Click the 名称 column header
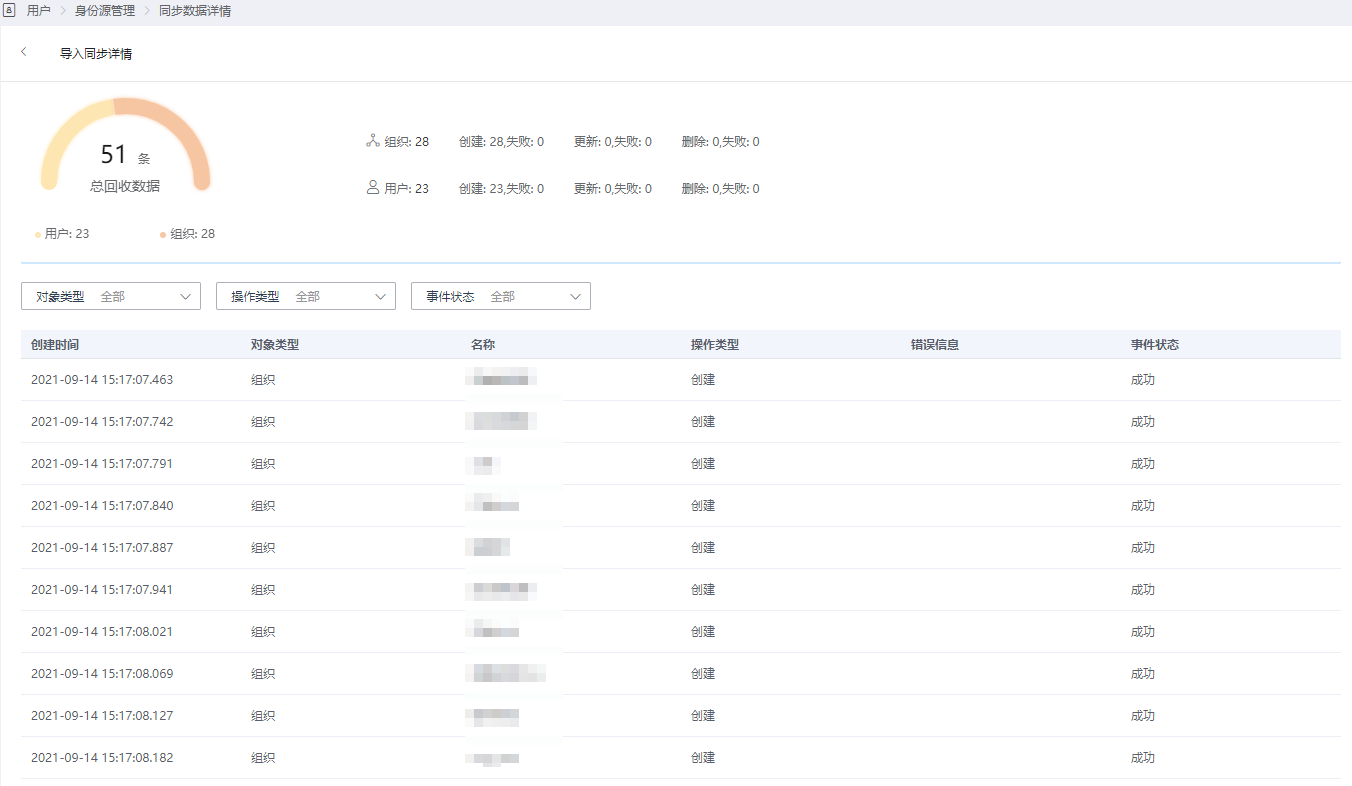Viewport: 1352px width, 786px height. pyautogui.click(x=483, y=345)
